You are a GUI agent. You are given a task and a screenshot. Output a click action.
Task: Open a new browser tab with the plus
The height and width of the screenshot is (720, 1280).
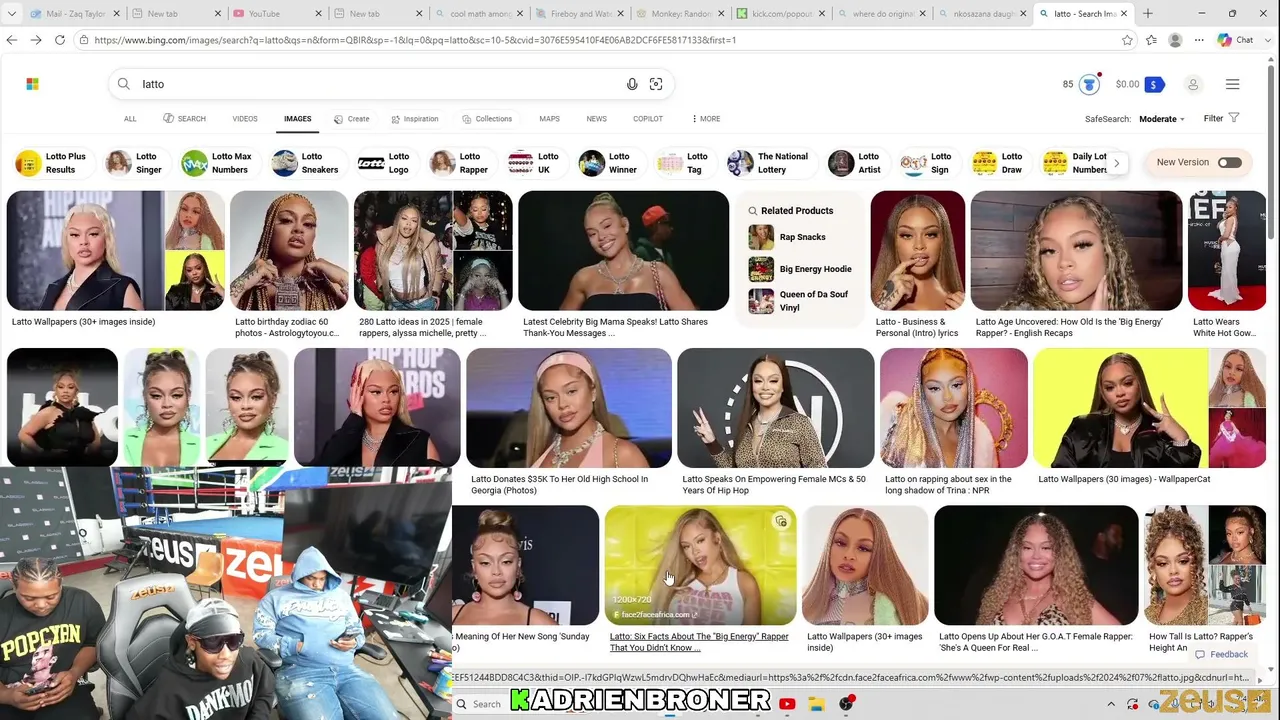tap(1147, 14)
